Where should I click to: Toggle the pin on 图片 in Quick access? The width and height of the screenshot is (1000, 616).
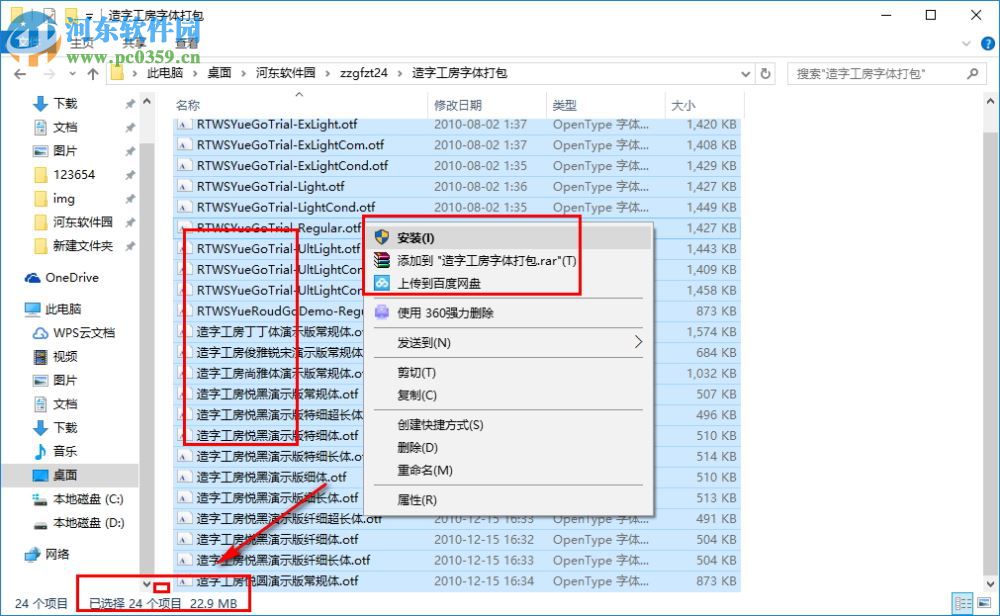tap(129, 151)
